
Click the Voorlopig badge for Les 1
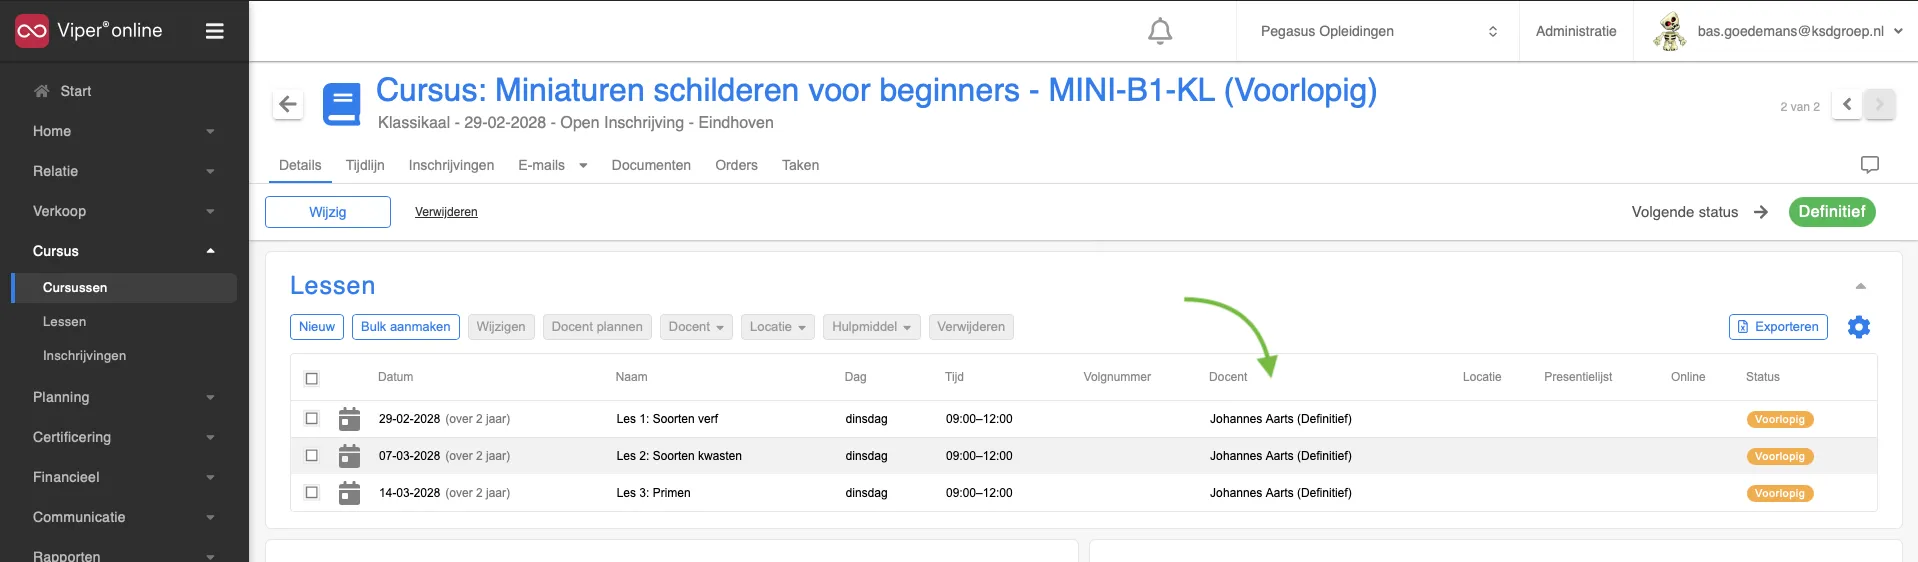1780,420
